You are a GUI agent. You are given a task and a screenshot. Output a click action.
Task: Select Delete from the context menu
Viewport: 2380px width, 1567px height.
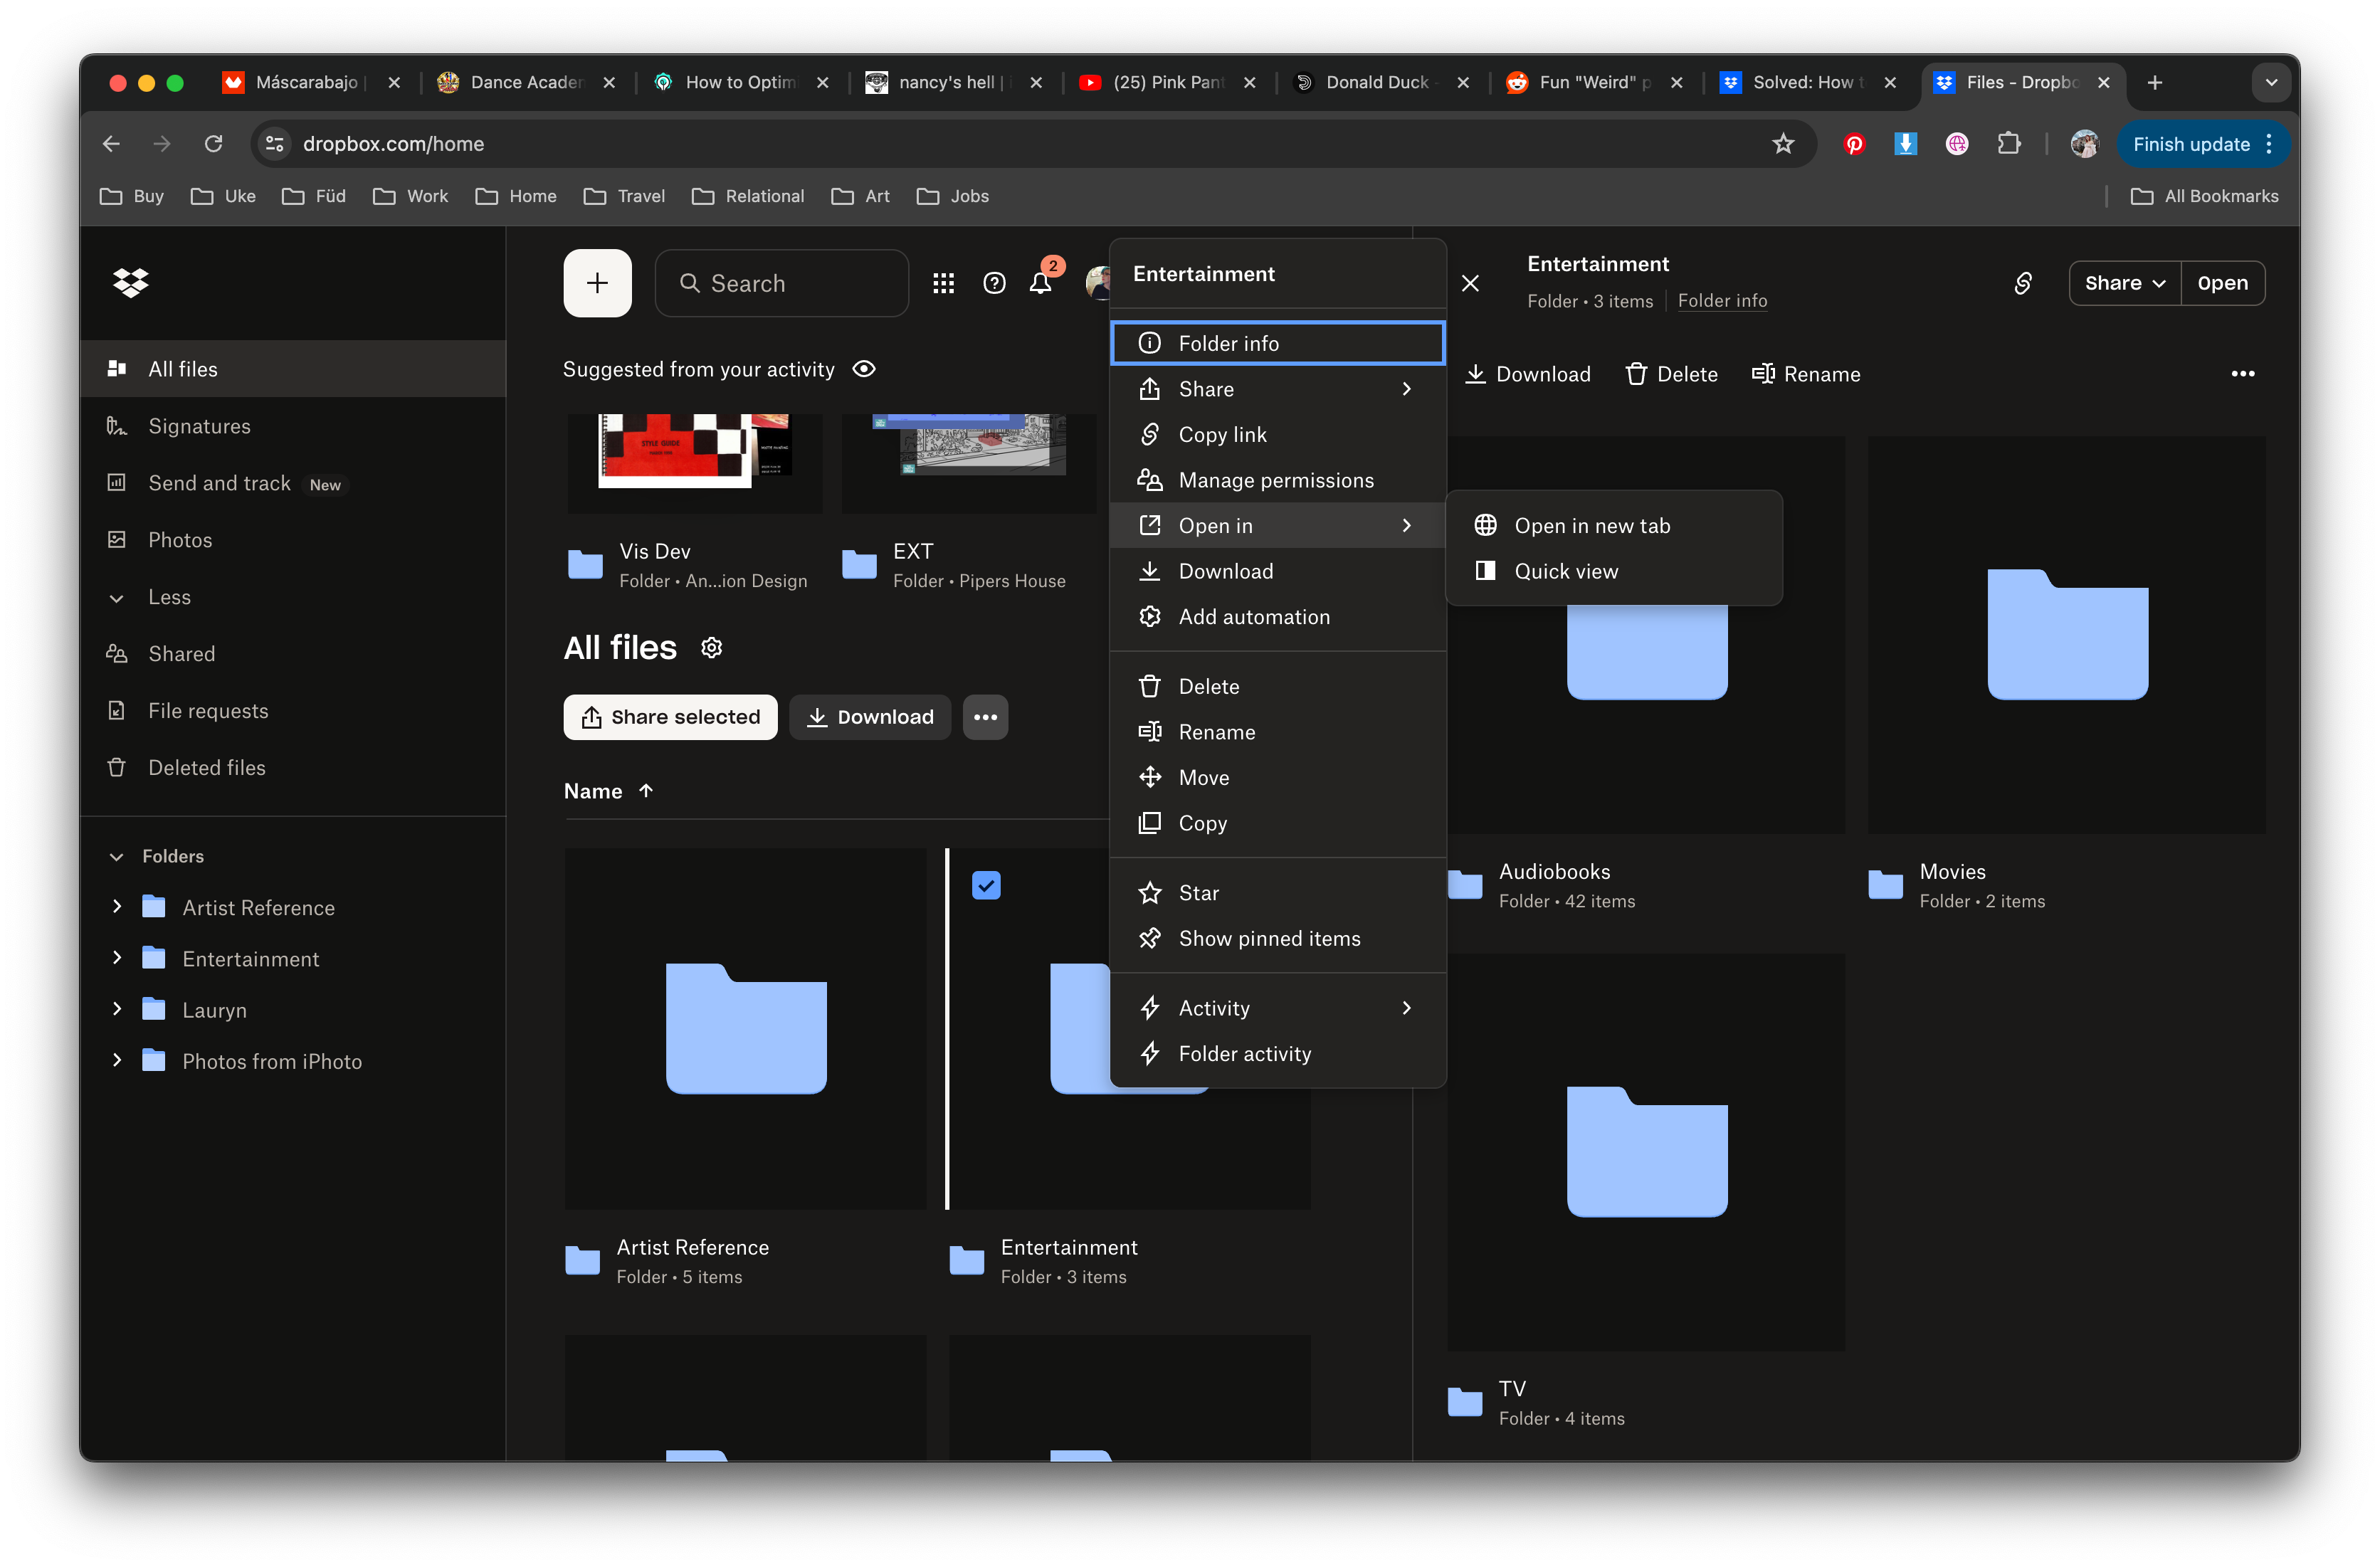(x=1209, y=685)
